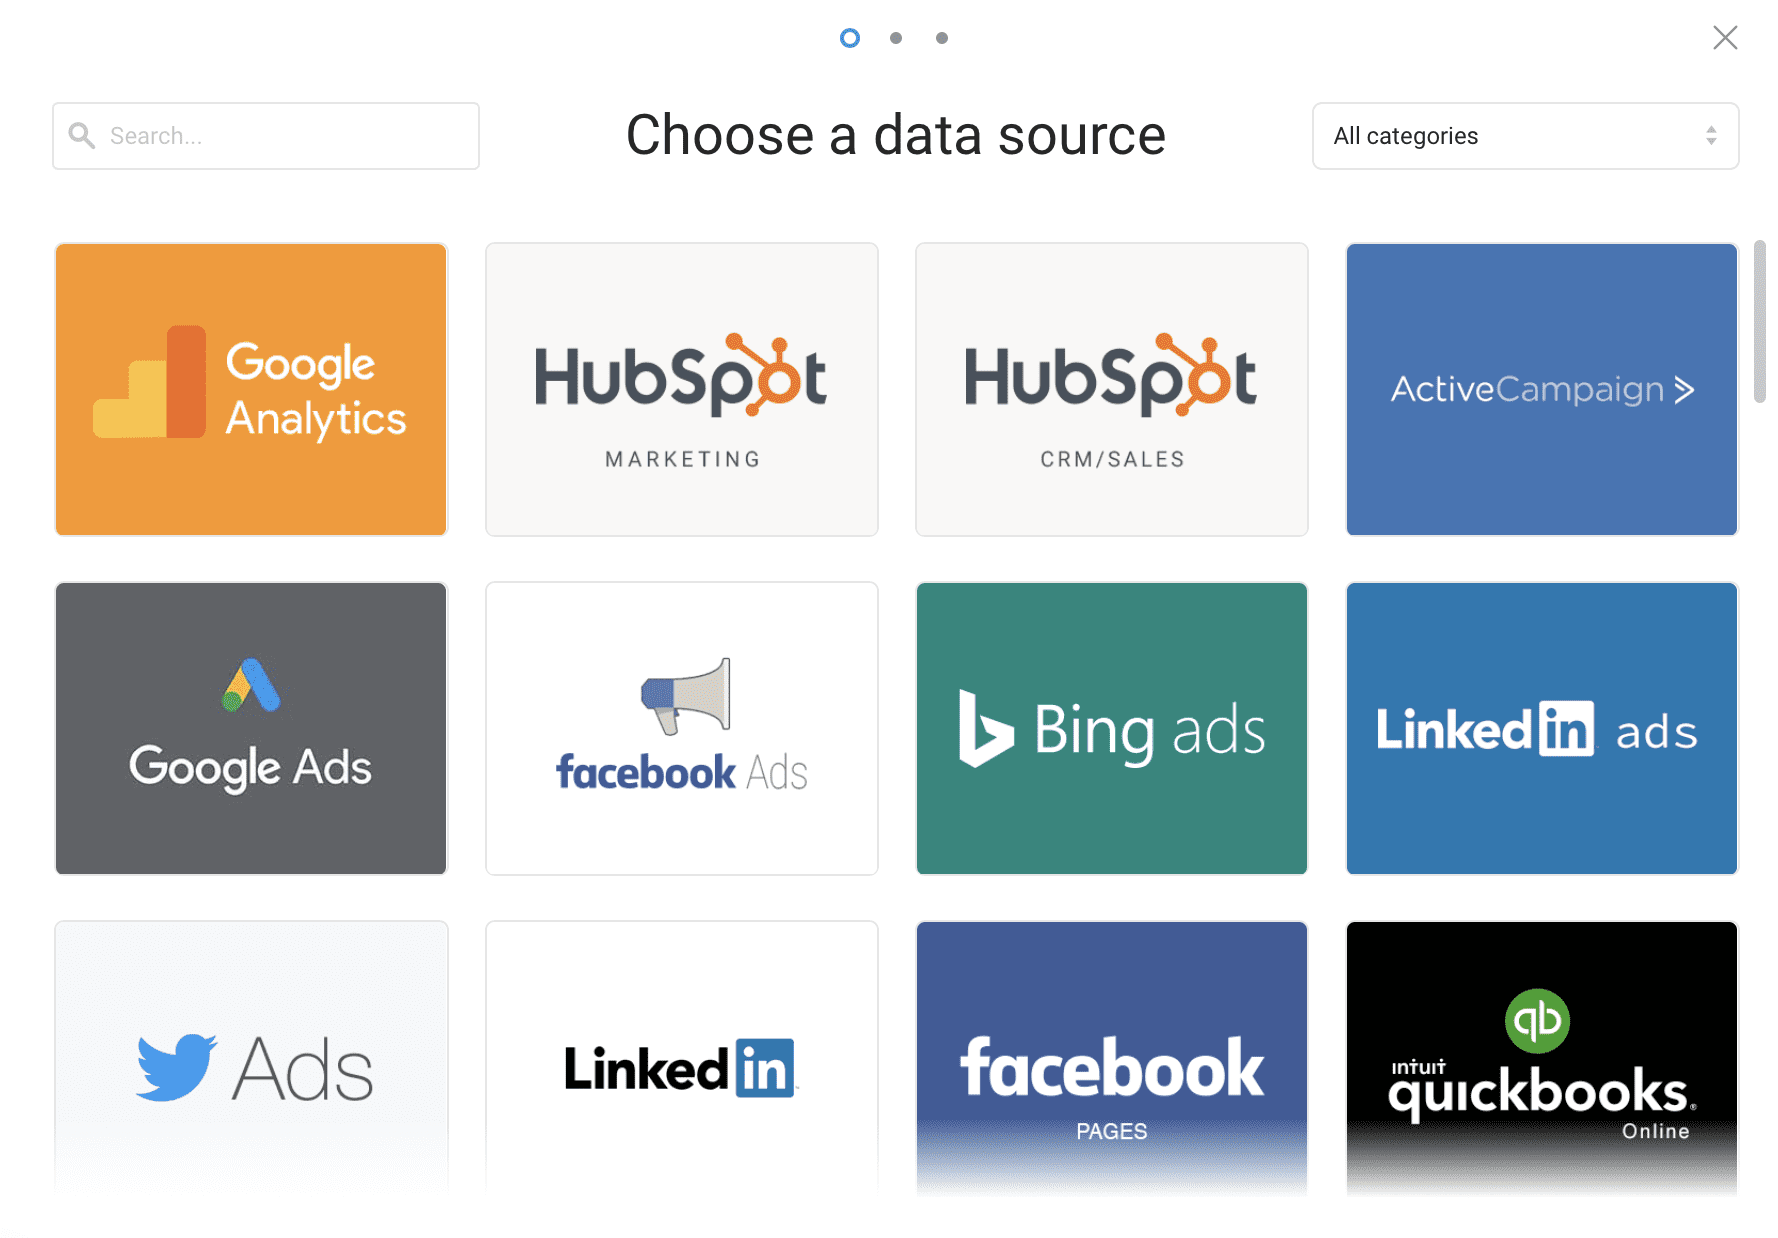Open the All categories dropdown
Screen dimensions: 1778x1238
tap(1524, 136)
